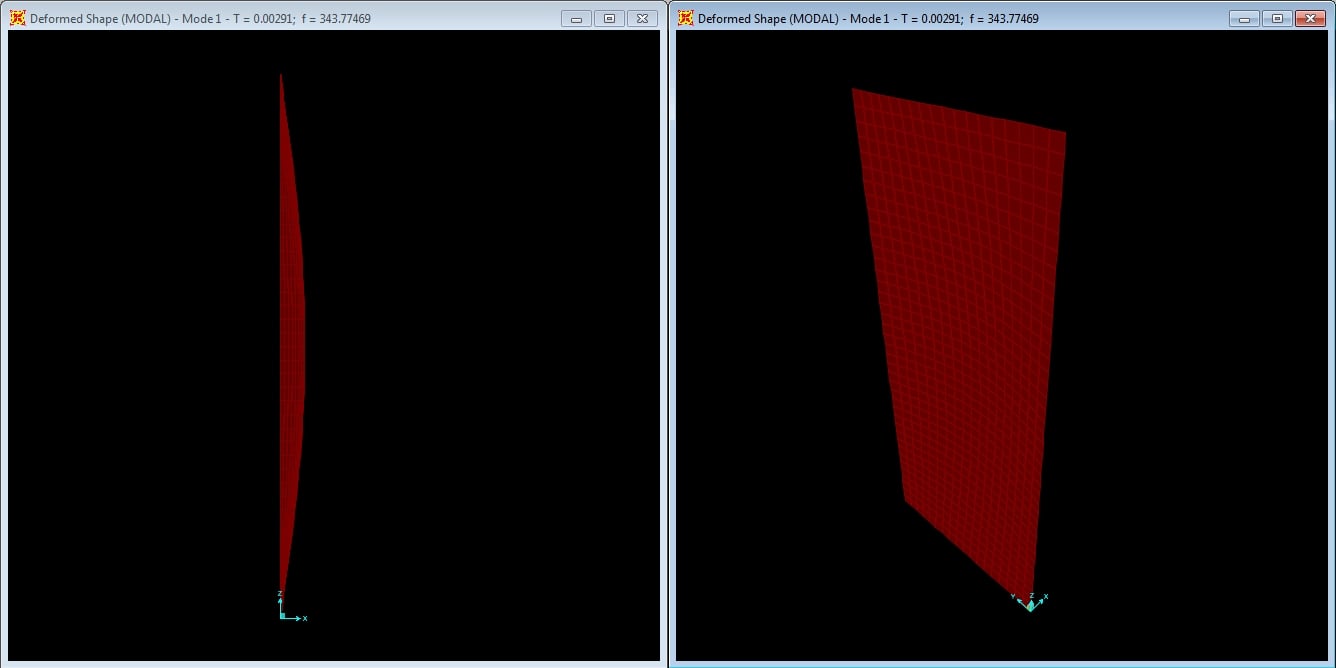Close the left Deformed Shape window
Screen dimensions: 1336x668
(641, 19)
